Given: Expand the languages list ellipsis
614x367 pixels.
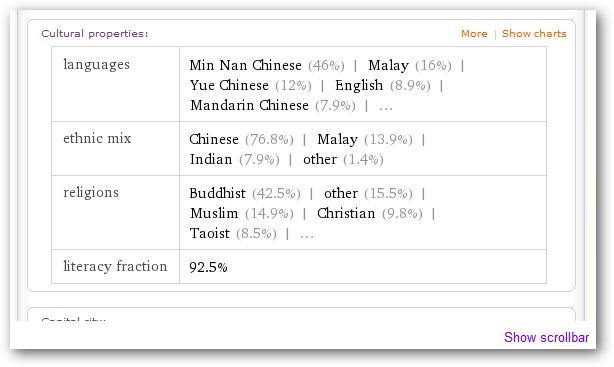Looking at the screenshot, I should point(386,106).
